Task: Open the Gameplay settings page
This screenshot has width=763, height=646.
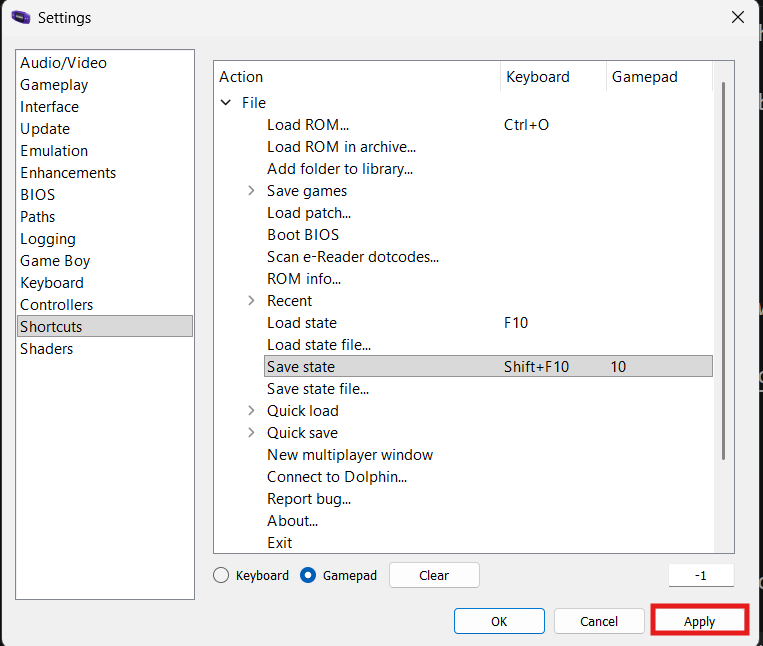Action: tap(105, 85)
